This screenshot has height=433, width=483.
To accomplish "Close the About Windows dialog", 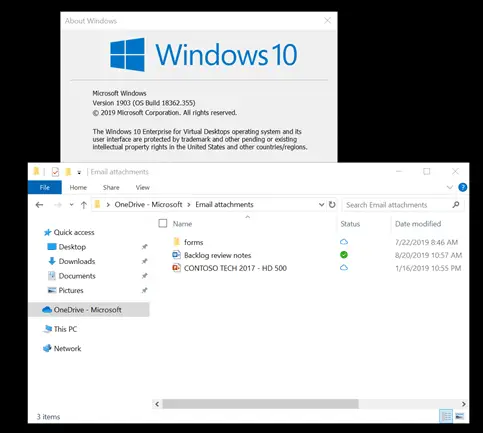I will pos(328,21).
